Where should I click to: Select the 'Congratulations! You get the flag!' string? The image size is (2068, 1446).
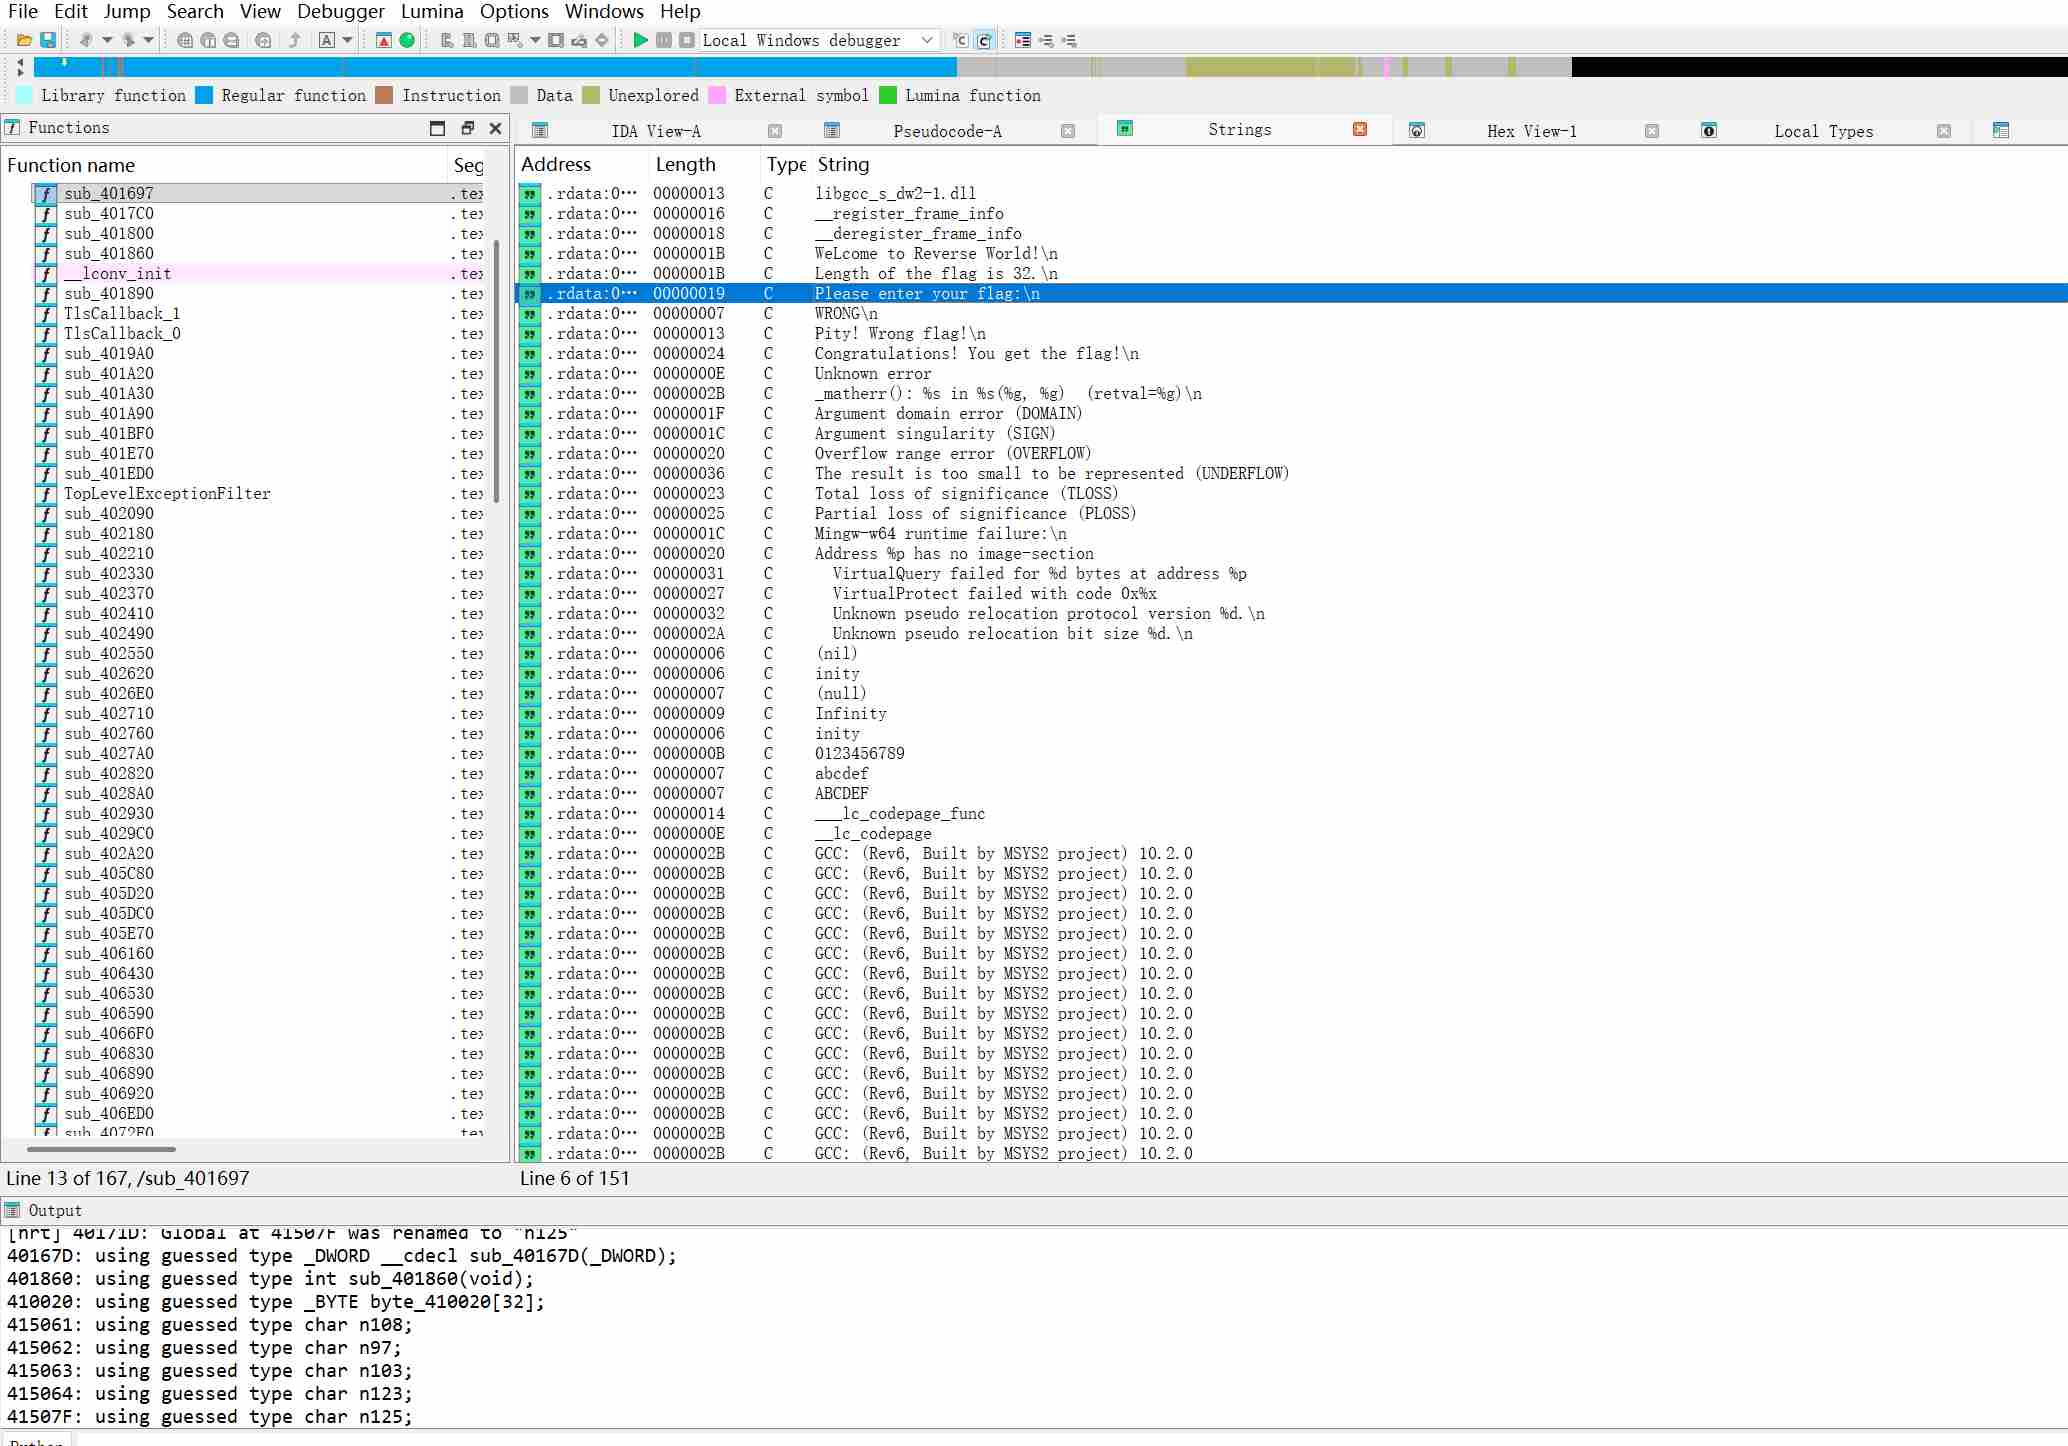[x=976, y=354]
